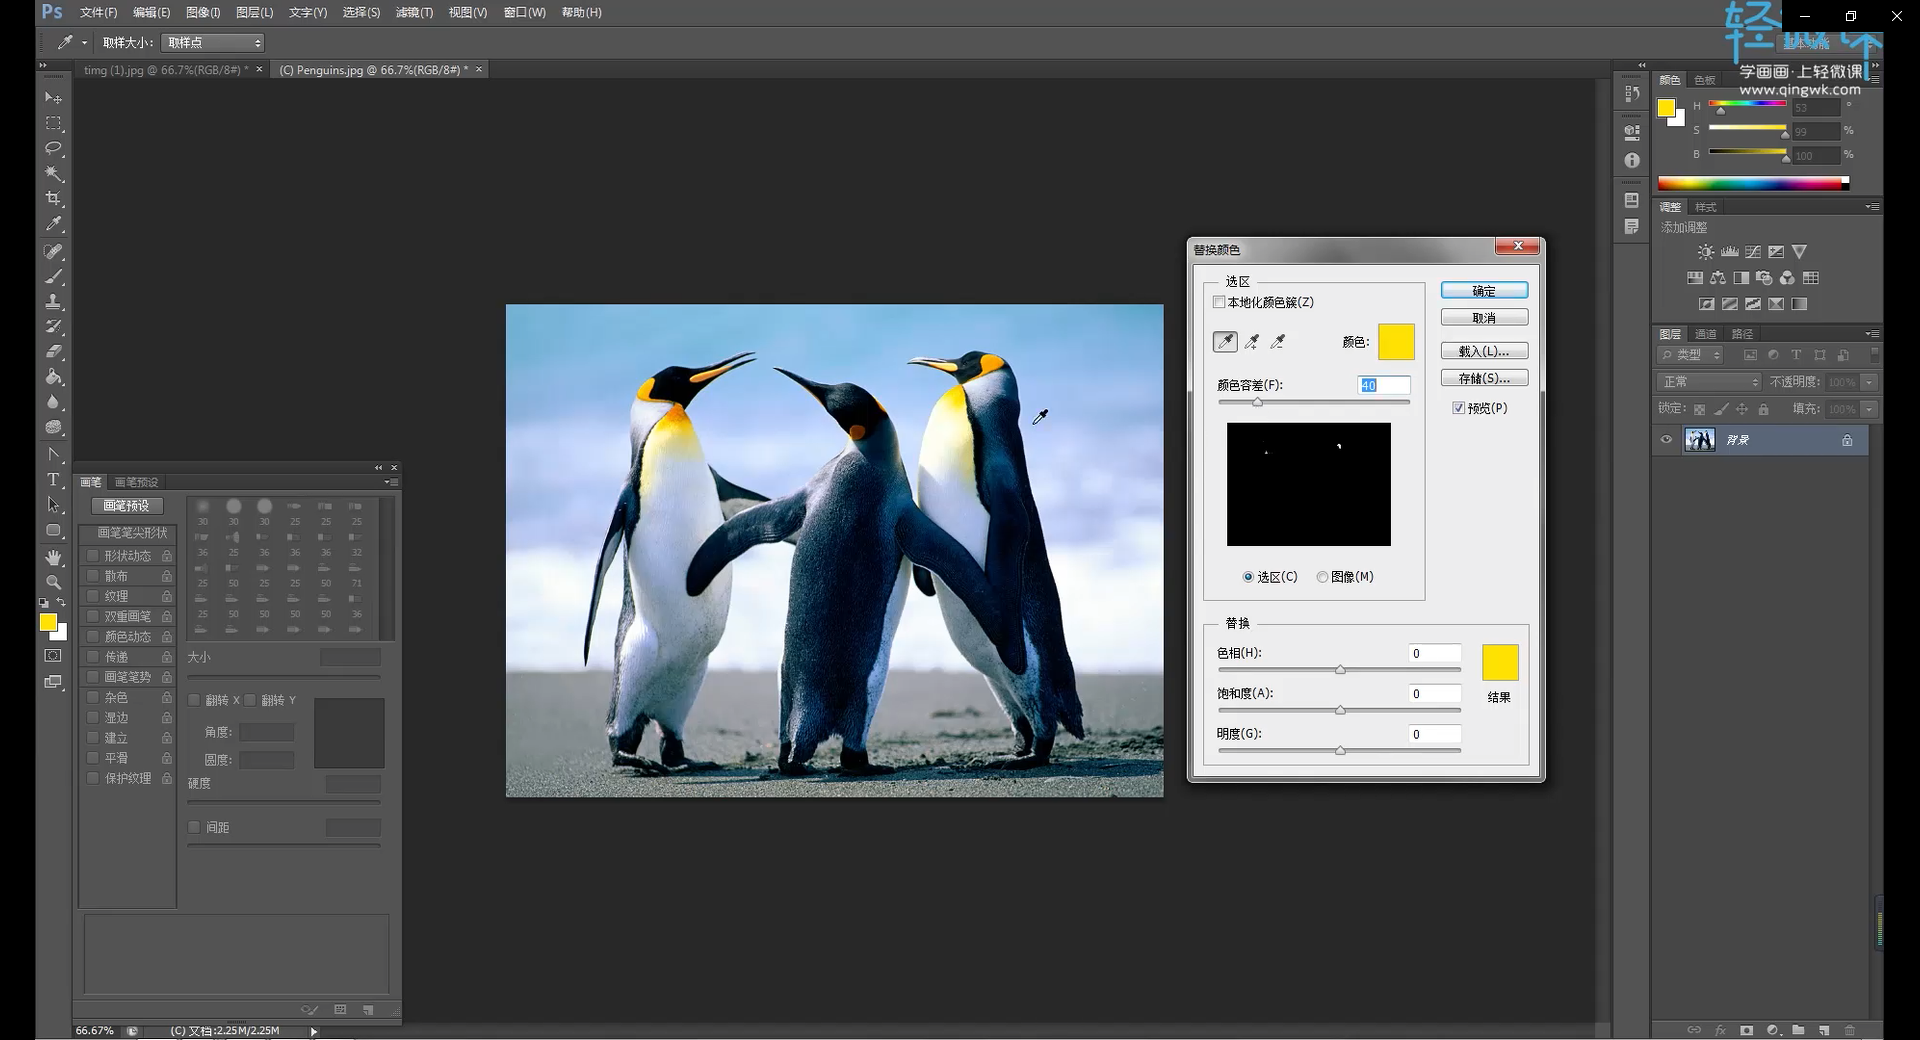Screen dimensions: 1920x1040
Task: Select the Spot Healing Brush tool
Action: (54, 251)
